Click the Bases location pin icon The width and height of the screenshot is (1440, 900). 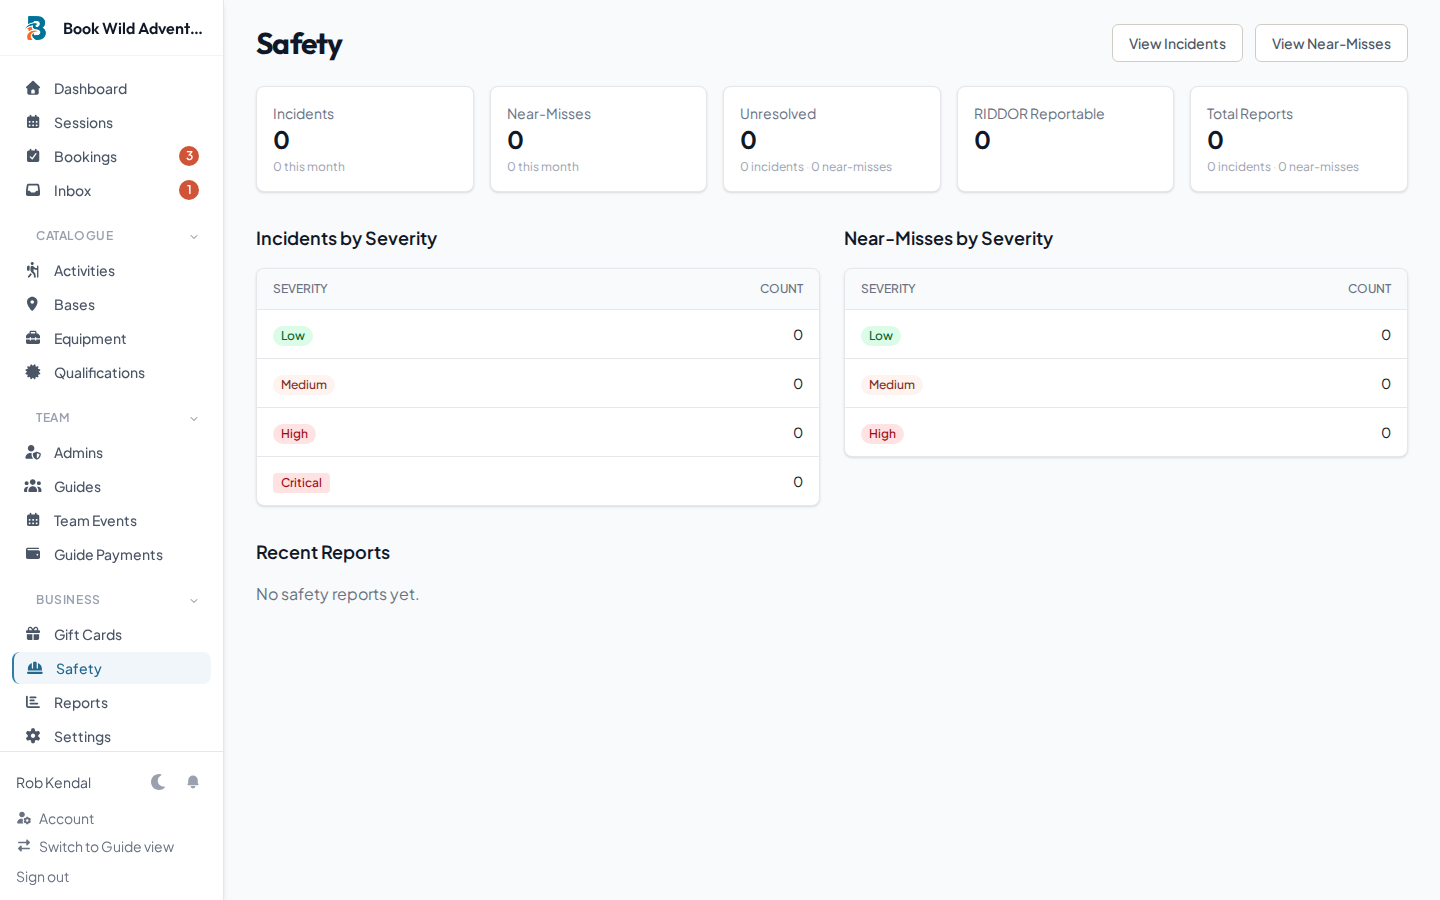[x=33, y=304]
